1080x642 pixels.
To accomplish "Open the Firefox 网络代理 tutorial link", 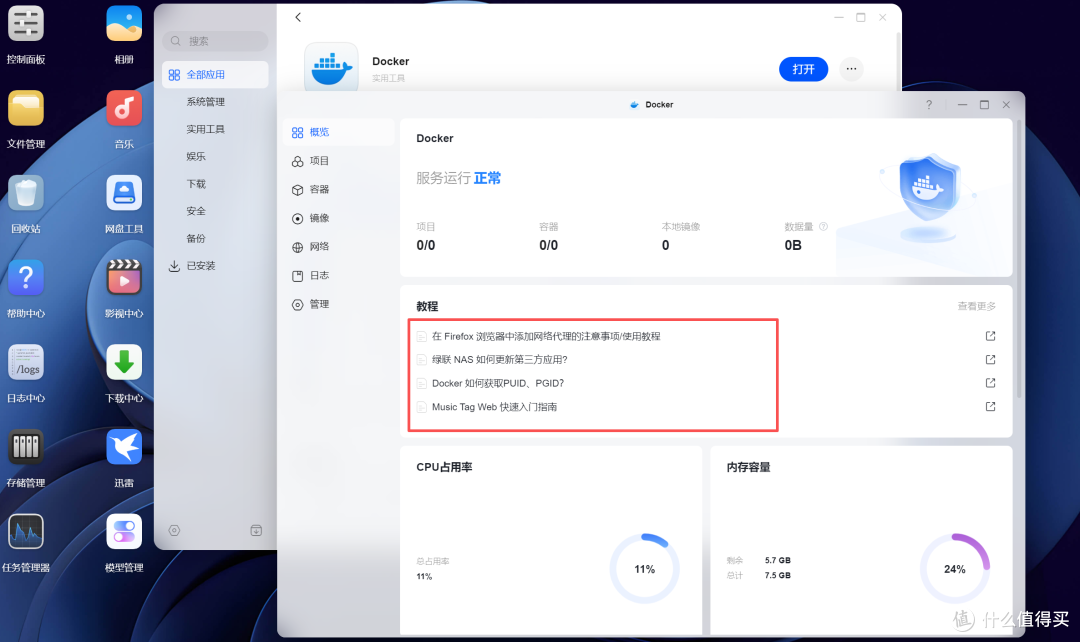I will (x=546, y=336).
